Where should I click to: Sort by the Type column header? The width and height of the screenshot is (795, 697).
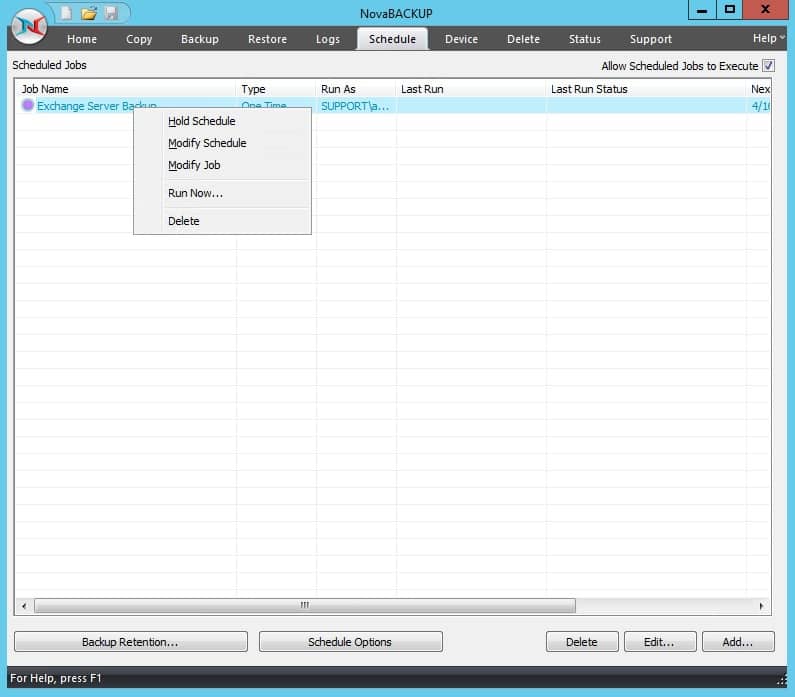point(276,89)
